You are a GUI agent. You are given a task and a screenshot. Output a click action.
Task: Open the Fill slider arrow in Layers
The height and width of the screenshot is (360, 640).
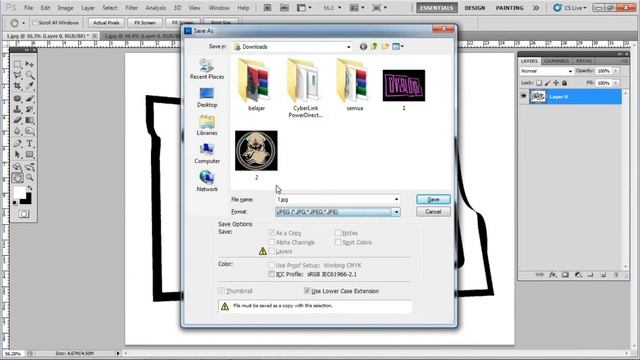pos(616,83)
